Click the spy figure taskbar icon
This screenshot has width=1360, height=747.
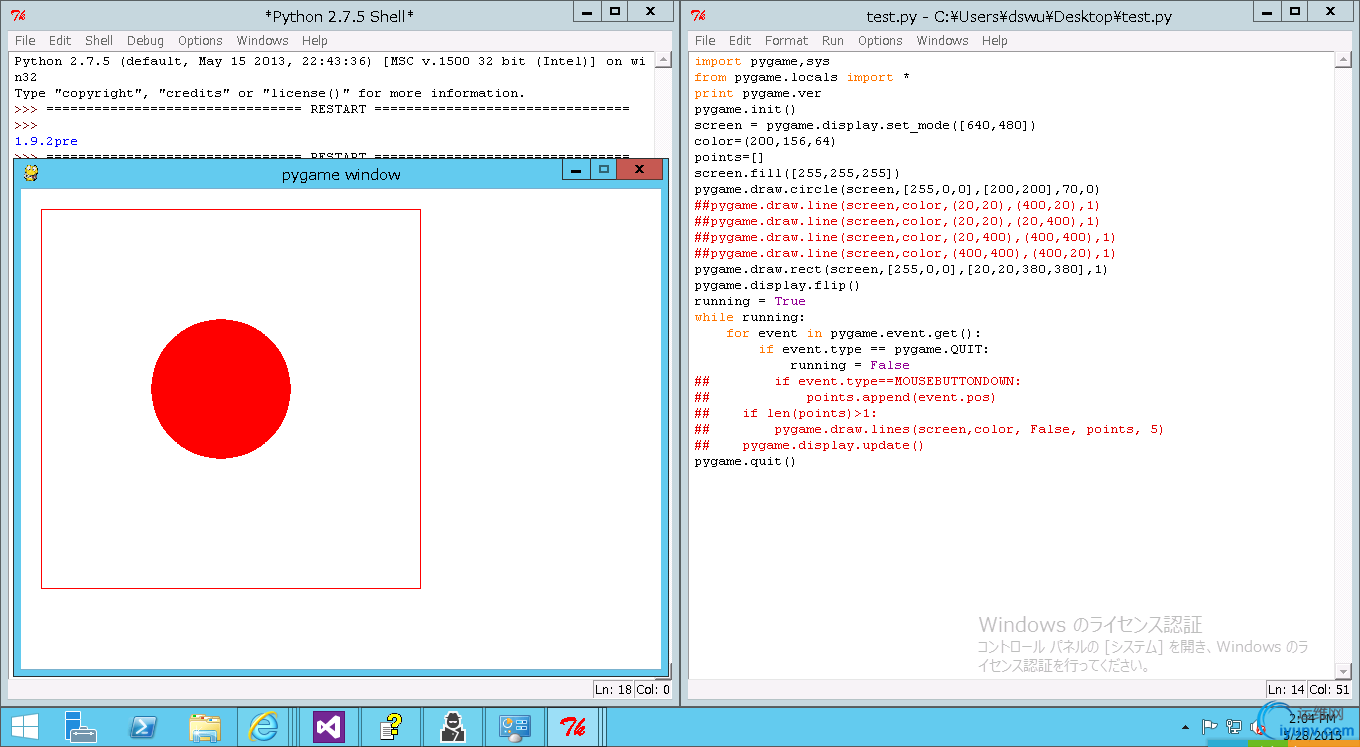coord(451,727)
